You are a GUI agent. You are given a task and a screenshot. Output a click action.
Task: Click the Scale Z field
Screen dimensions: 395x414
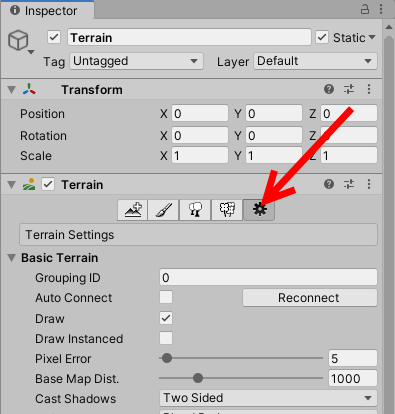[x=349, y=155]
